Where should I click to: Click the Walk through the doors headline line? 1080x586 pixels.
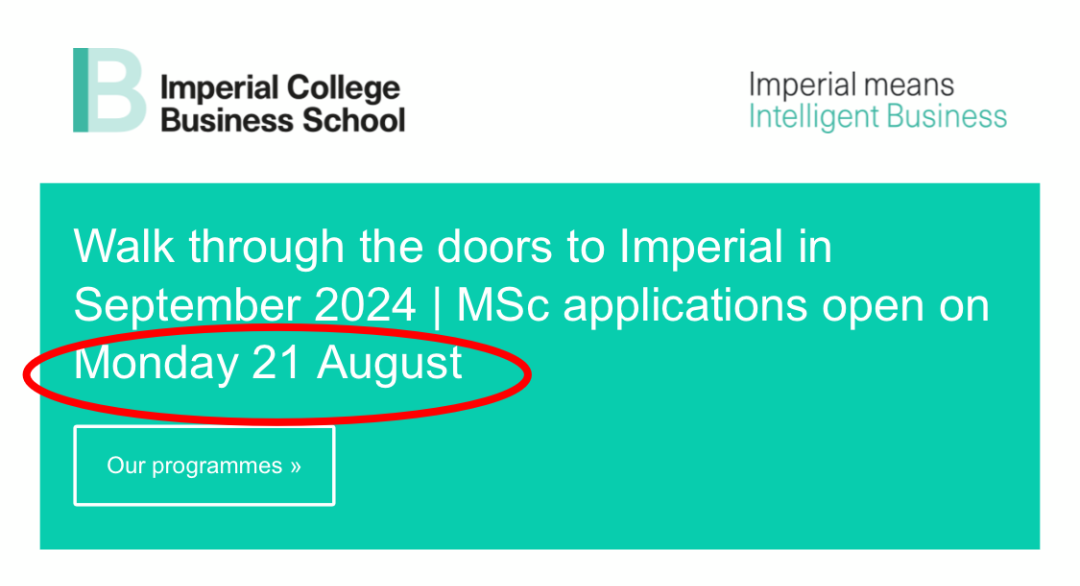[453, 247]
